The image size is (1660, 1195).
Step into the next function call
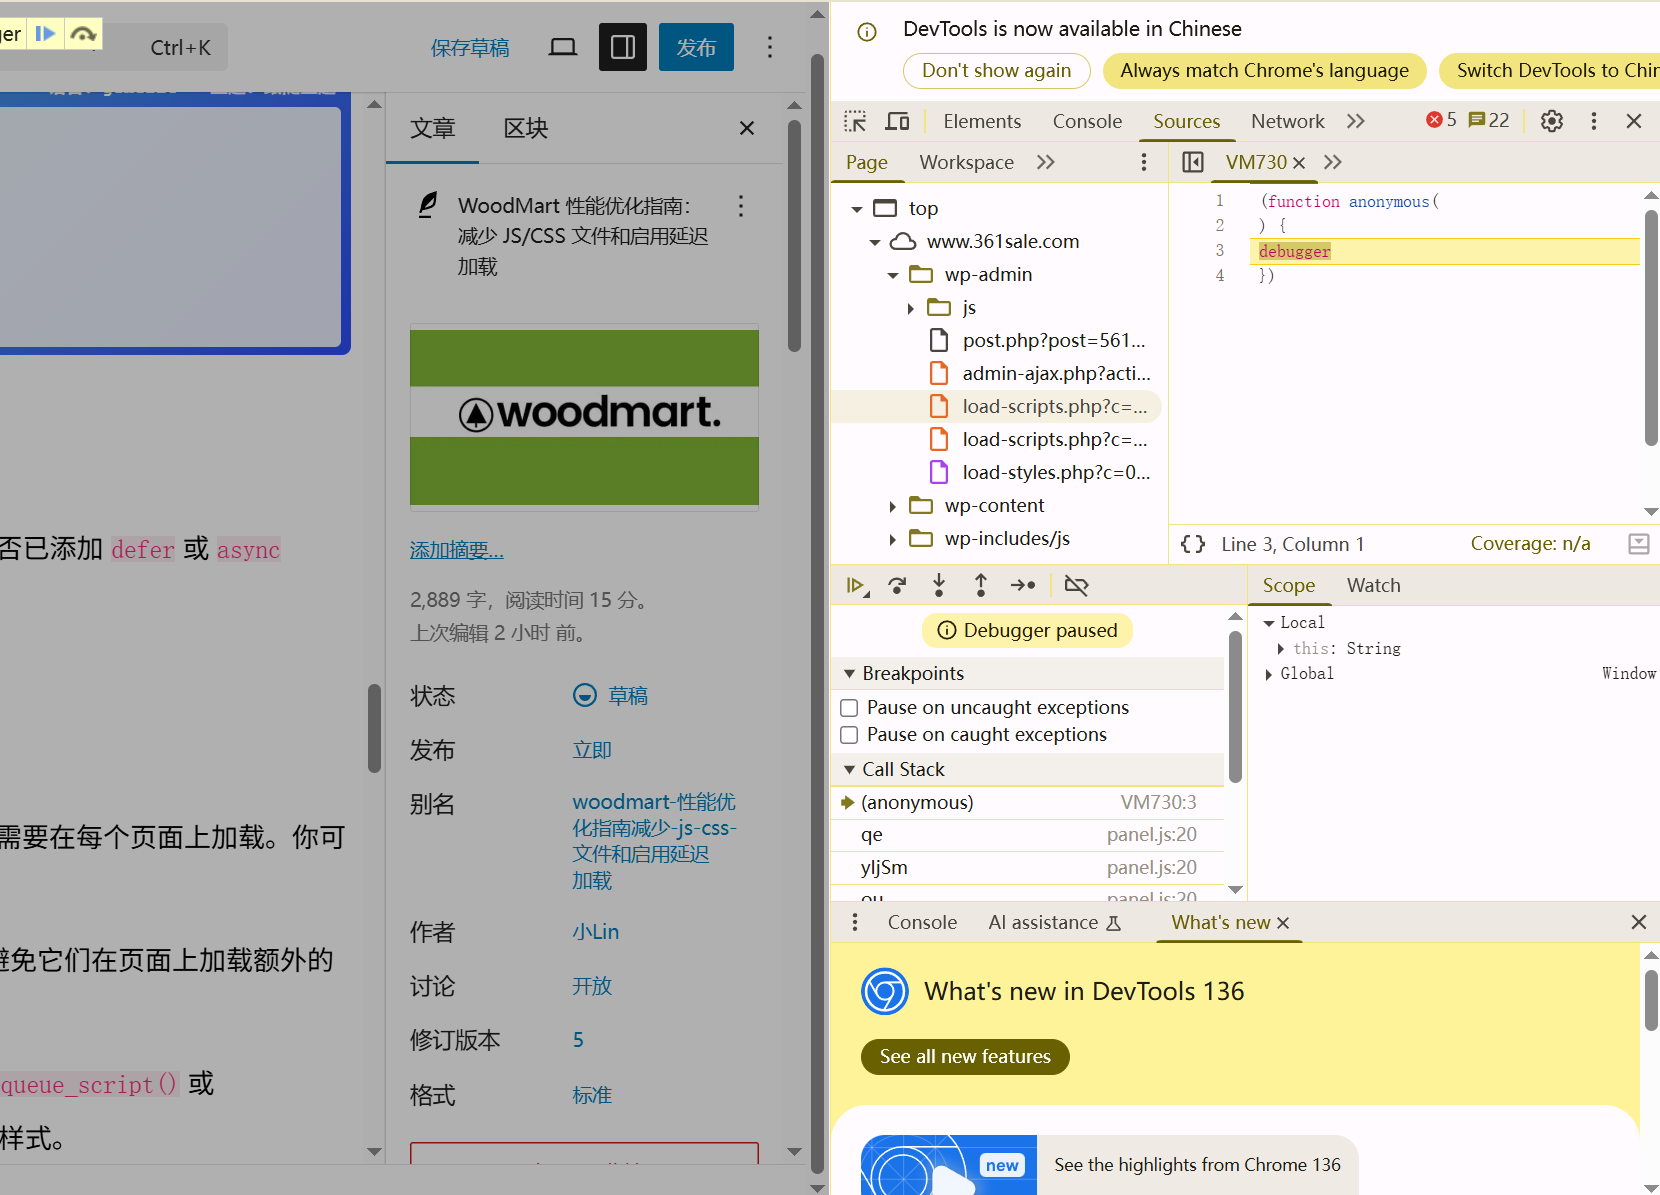[939, 585]
